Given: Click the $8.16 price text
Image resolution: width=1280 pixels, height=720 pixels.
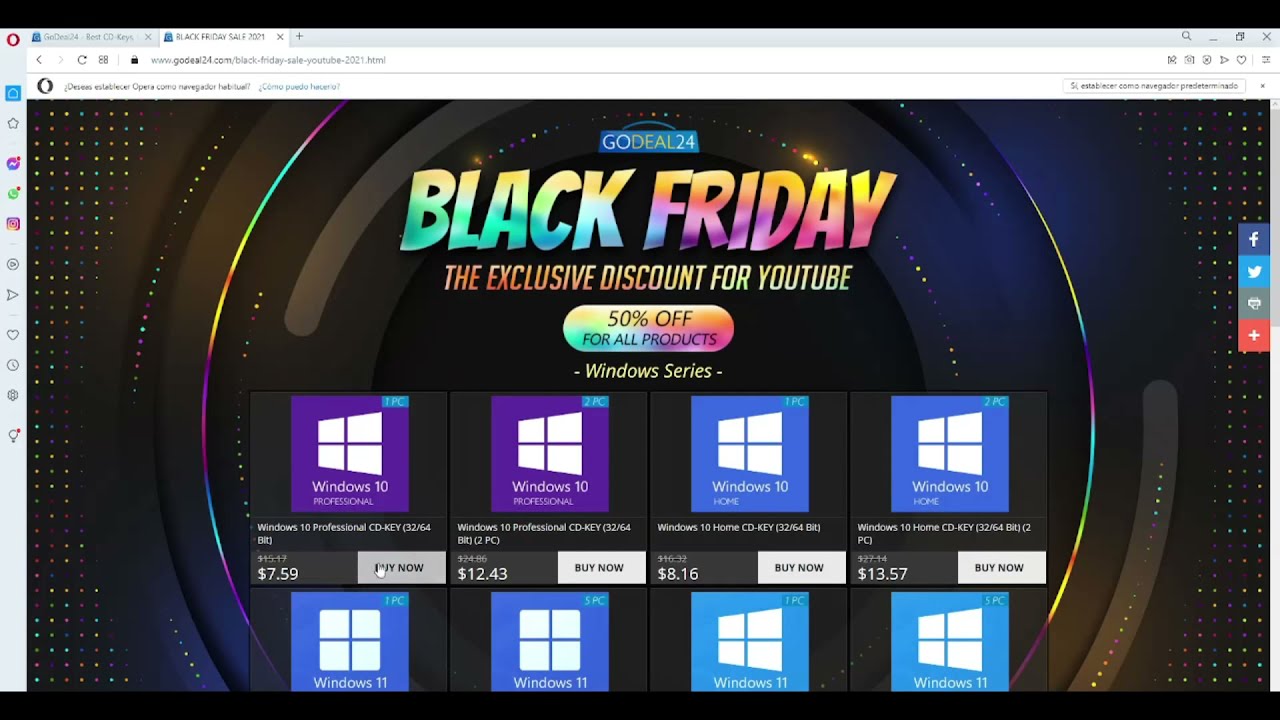Looking at the screenshot, I should [678, 574].
